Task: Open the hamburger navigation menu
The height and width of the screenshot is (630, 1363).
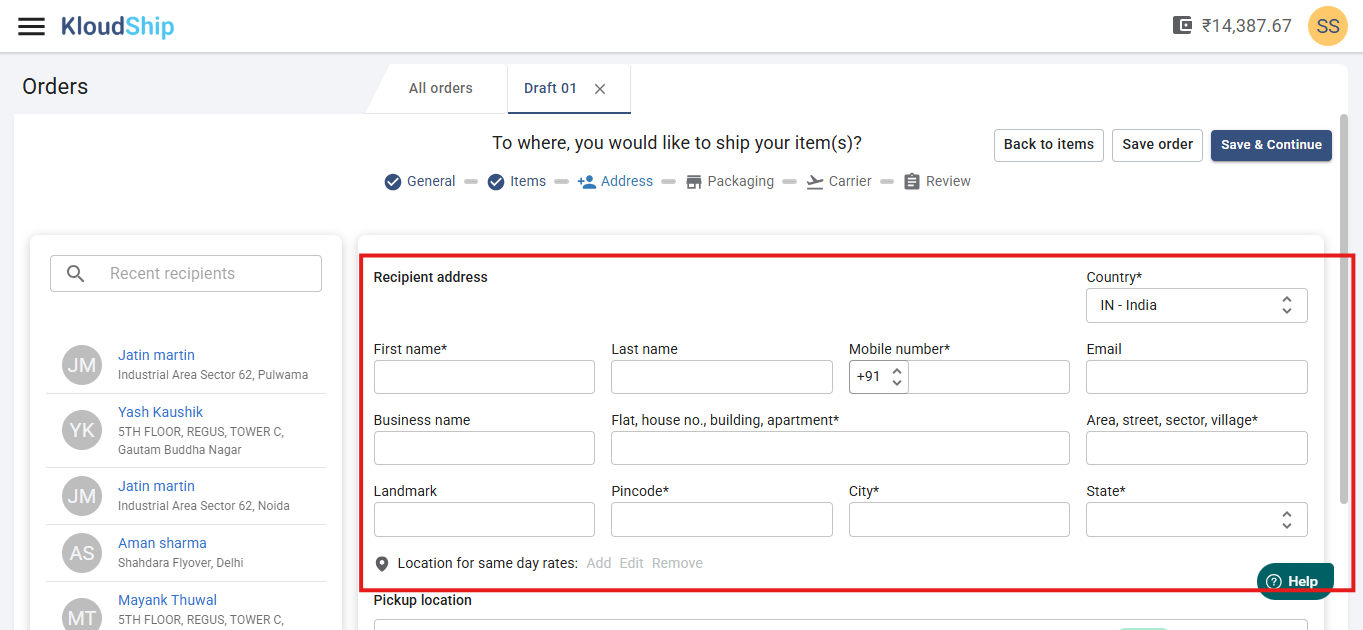Action: click(x=32, y=26)
